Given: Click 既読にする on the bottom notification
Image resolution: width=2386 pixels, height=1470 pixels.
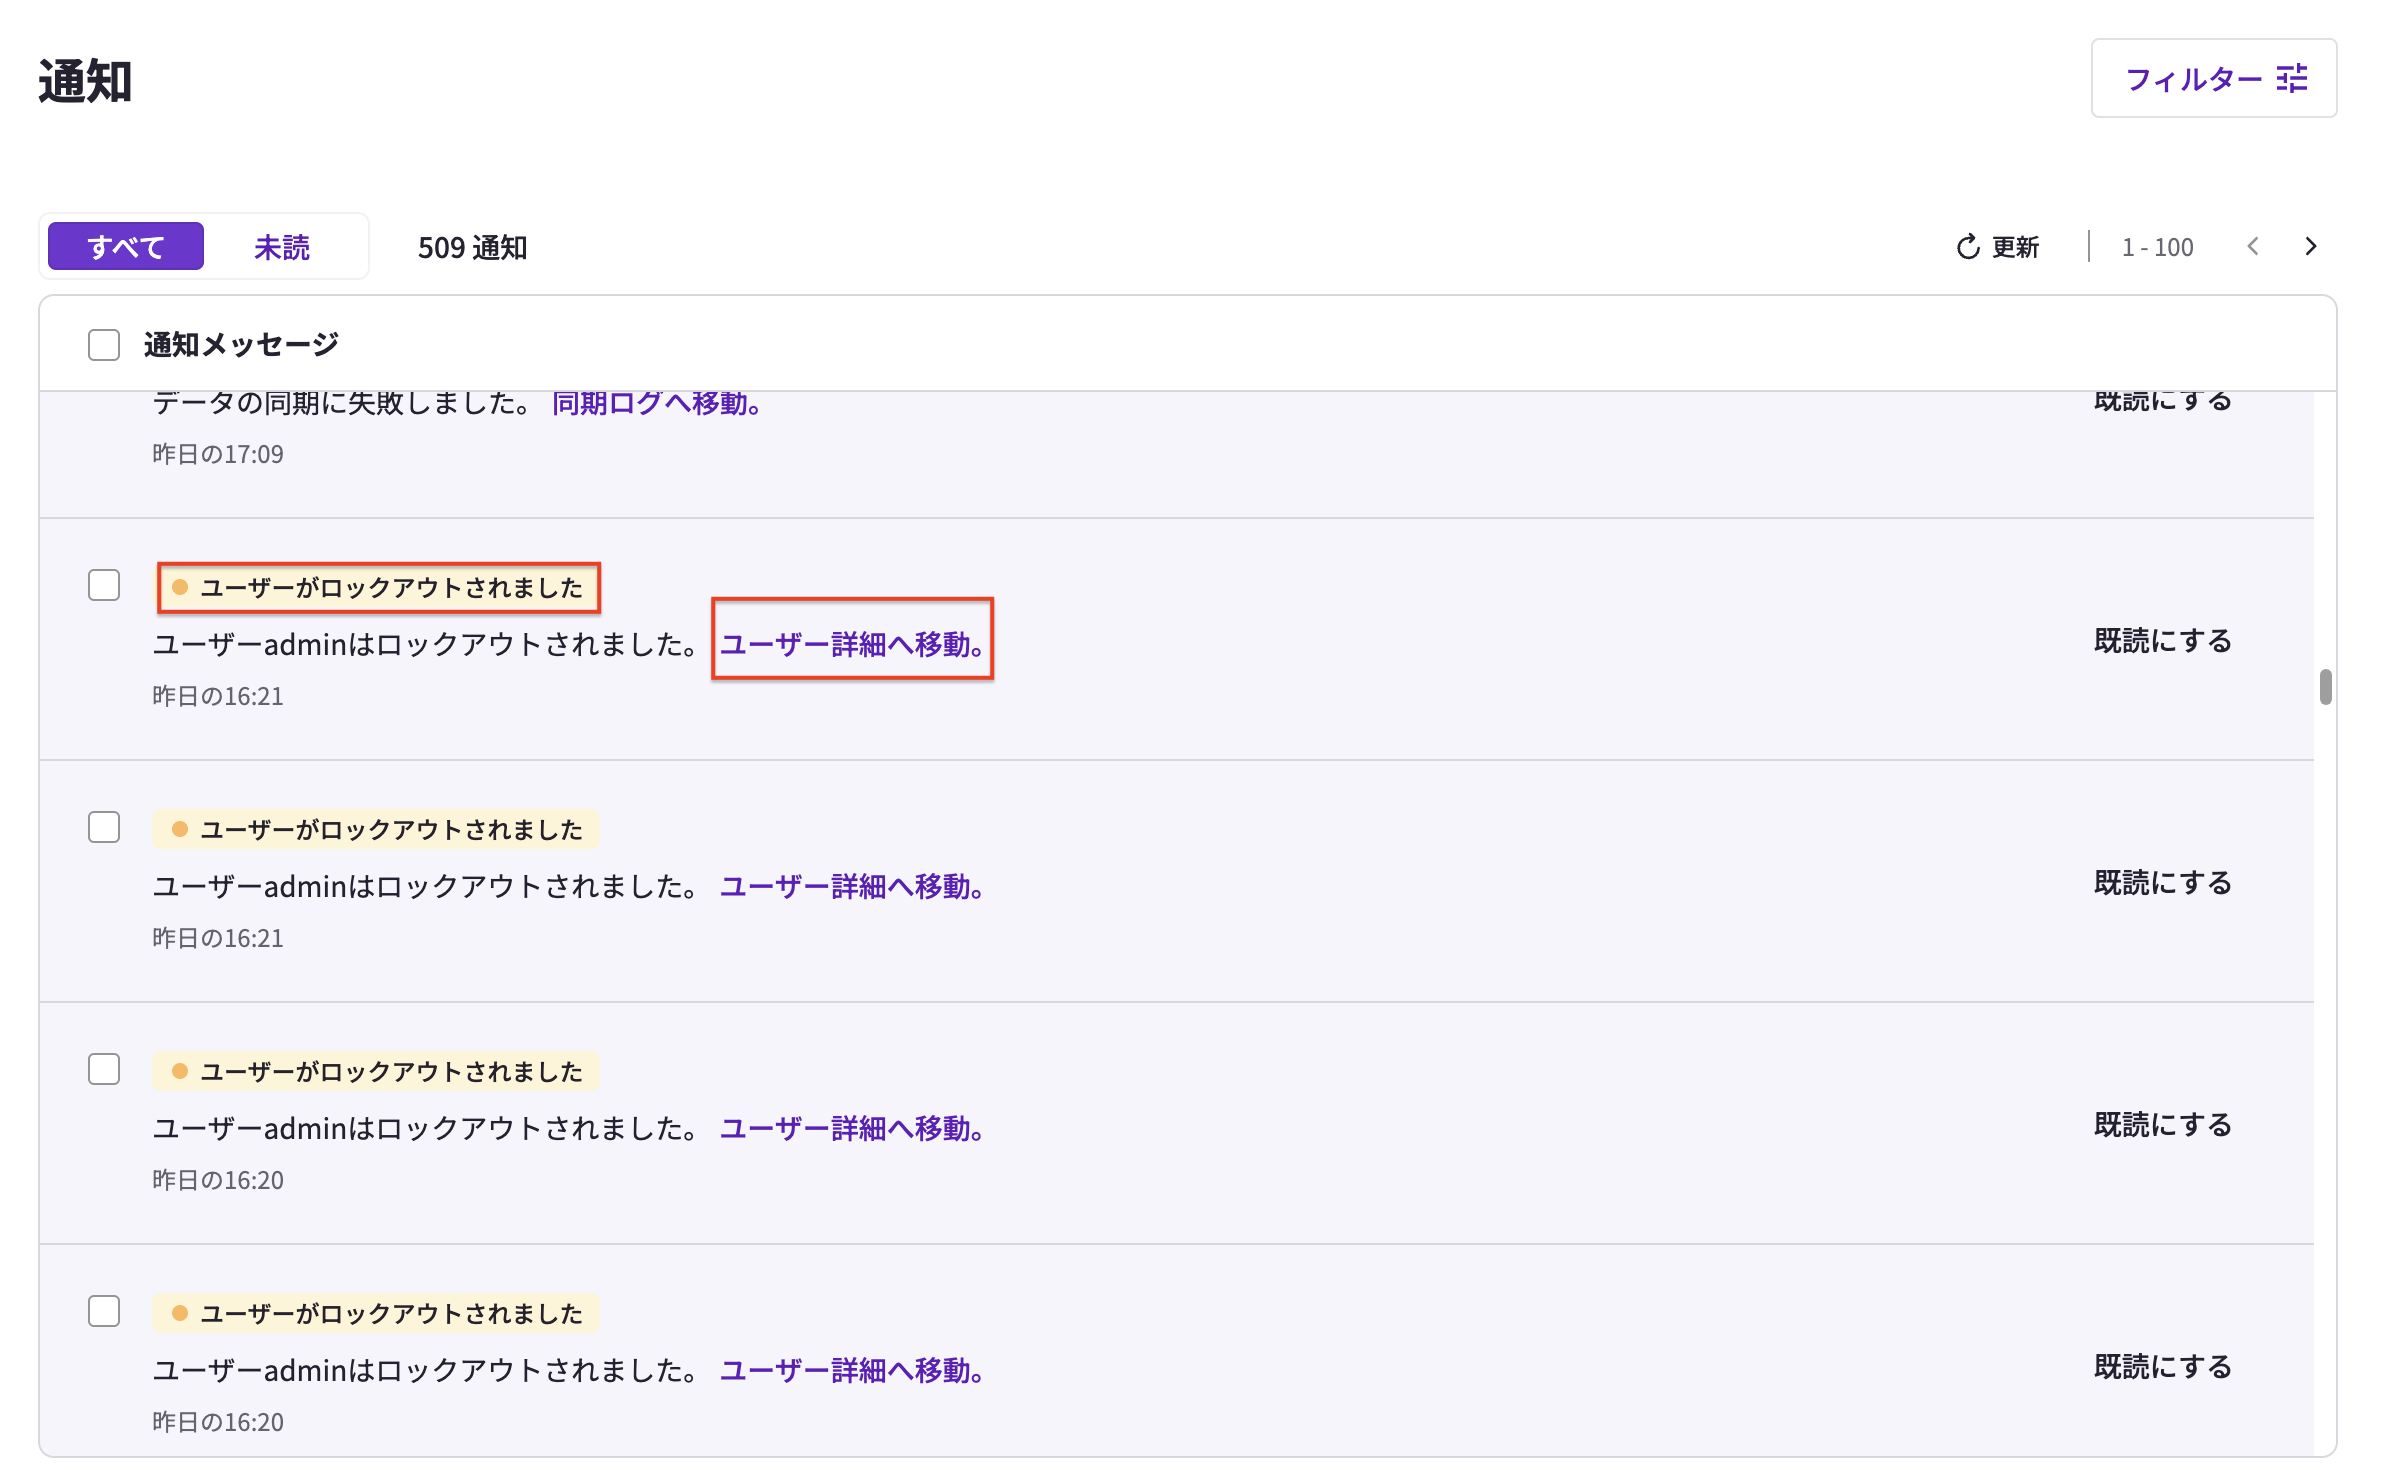Looking at the screenshot, I should [x=2162, y=1364].
